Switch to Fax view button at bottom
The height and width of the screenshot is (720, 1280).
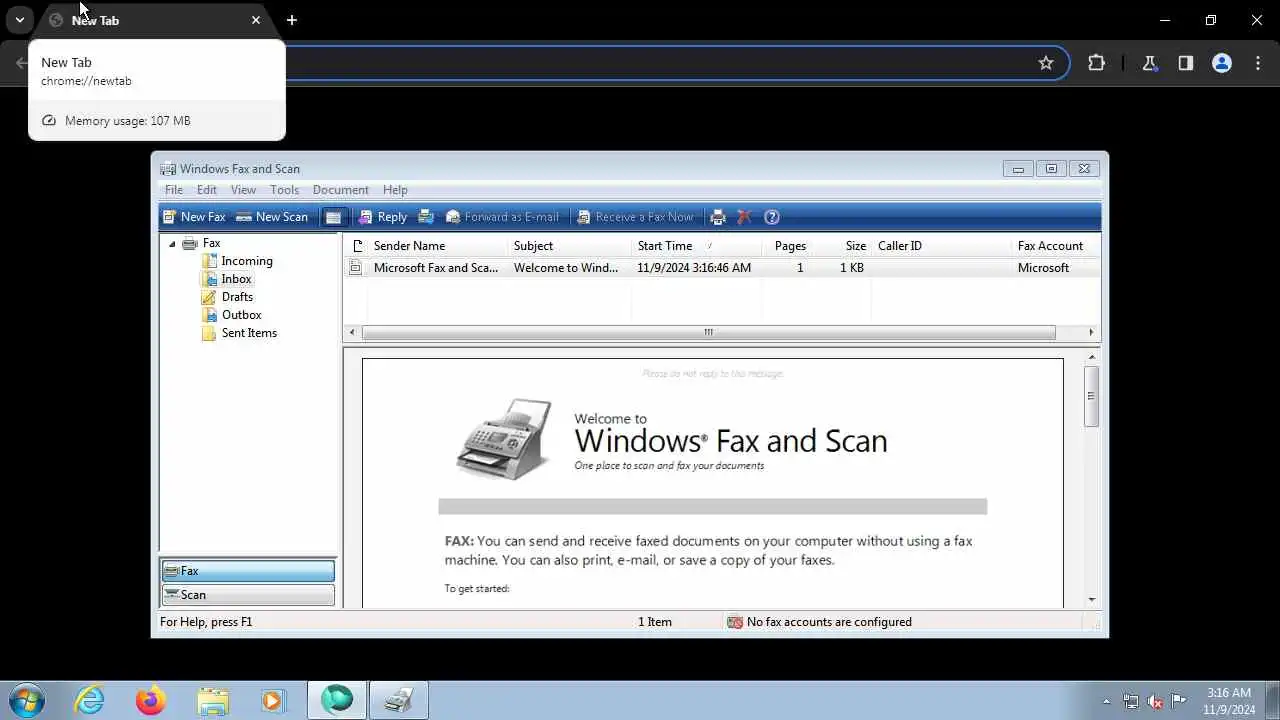point(248,571)
